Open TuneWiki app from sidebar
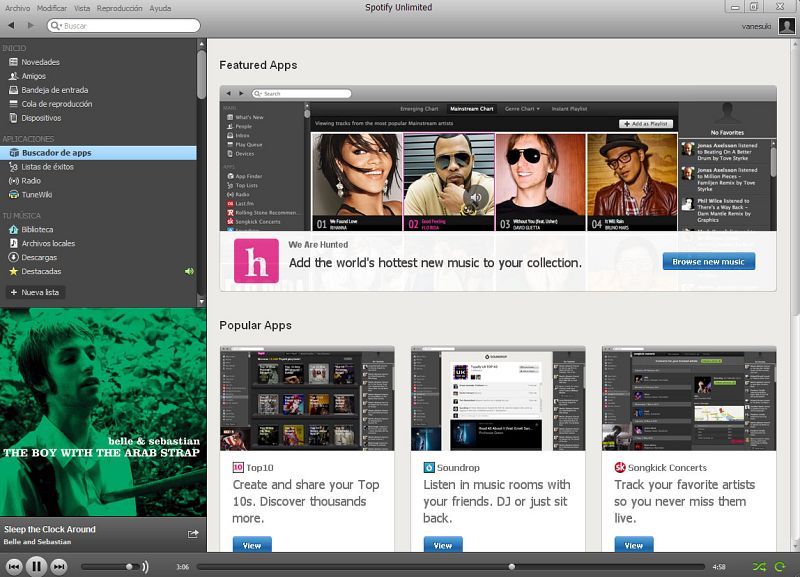Viewport: 800px width, 577px height. coord(36,195)
